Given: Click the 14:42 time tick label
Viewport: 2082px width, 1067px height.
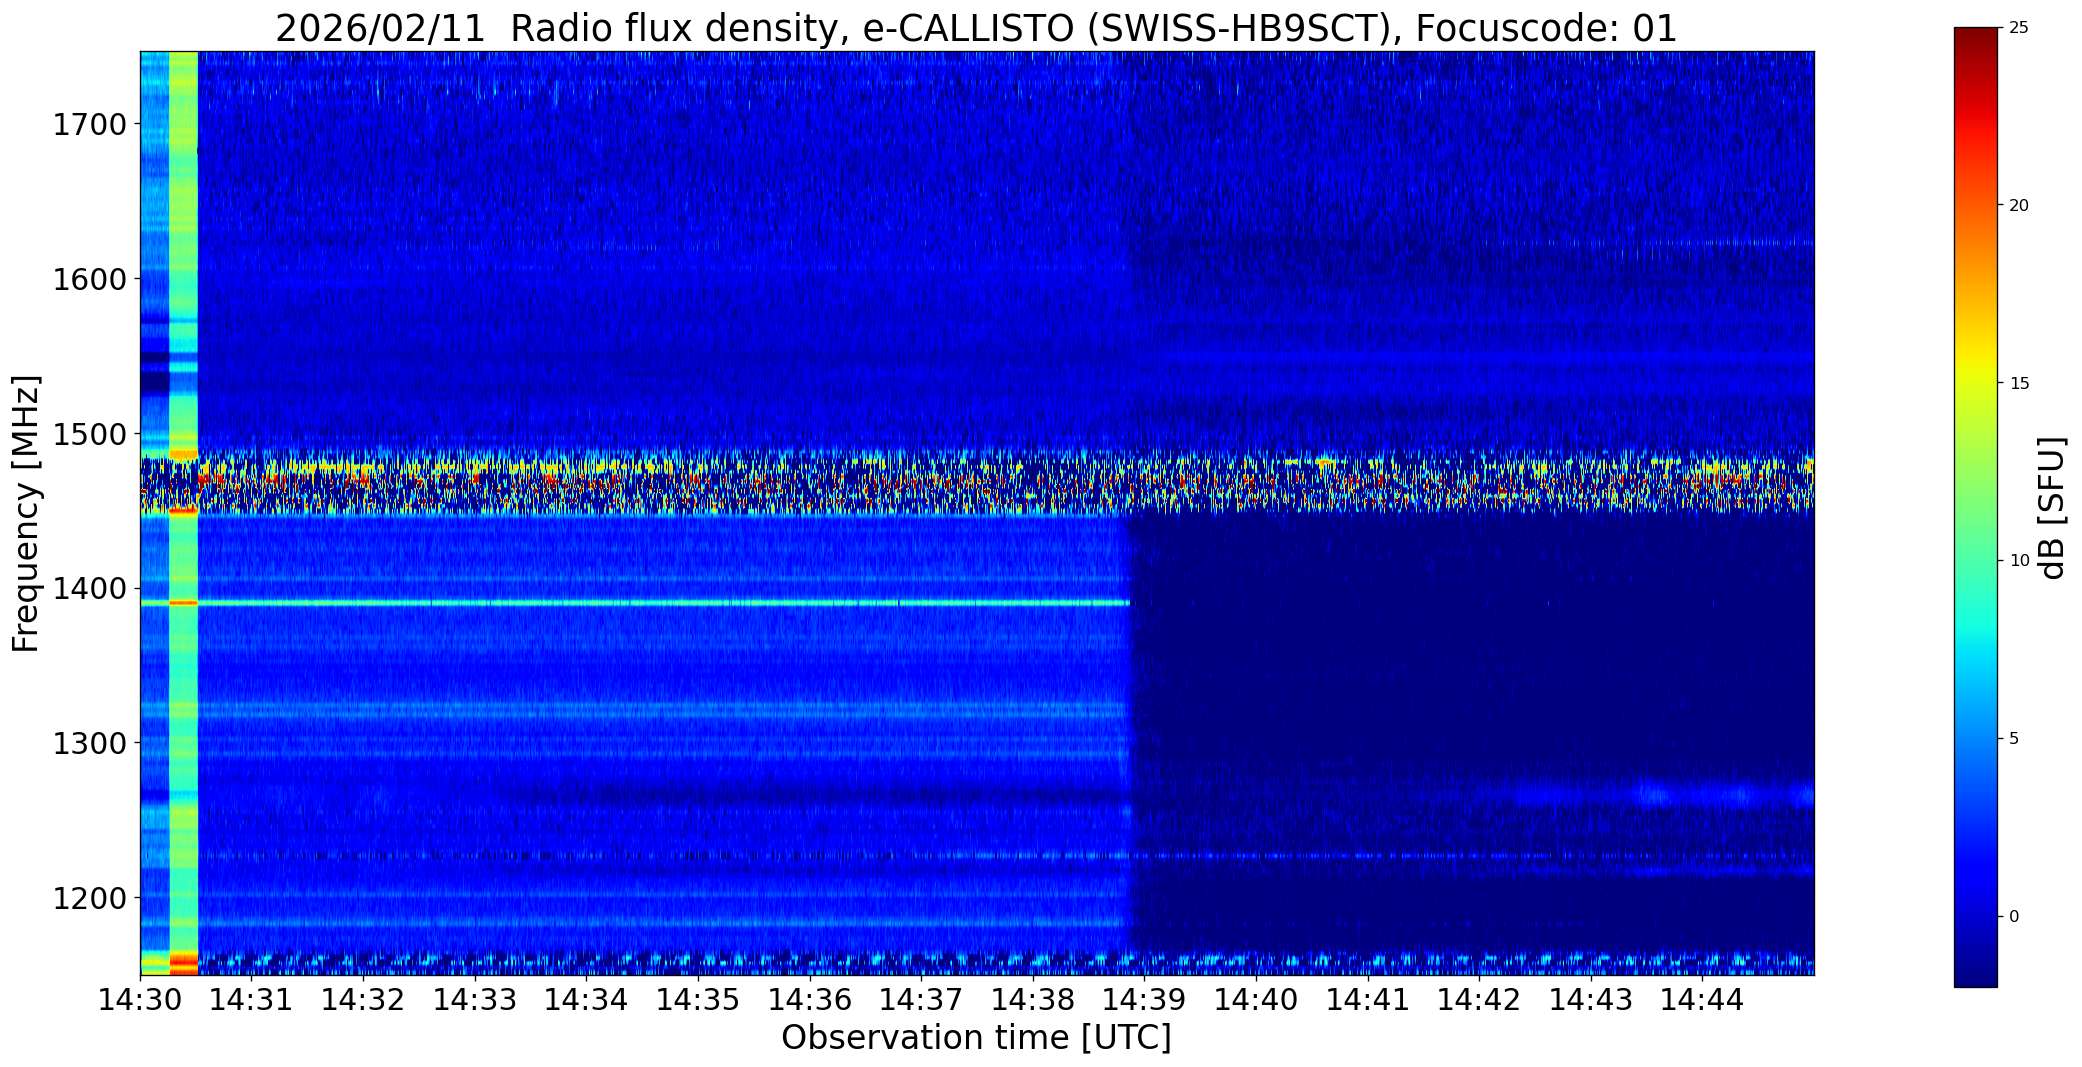Looking at the screenshot, I should click(1479, 999).
